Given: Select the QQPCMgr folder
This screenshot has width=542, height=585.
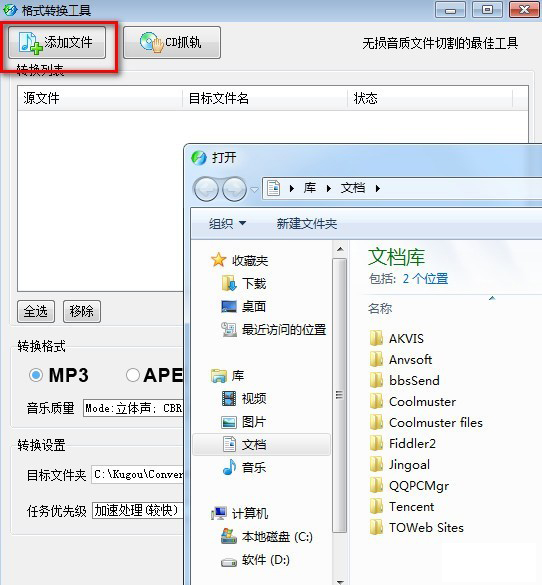Looking at the screenshot, I should coord(409,485).
